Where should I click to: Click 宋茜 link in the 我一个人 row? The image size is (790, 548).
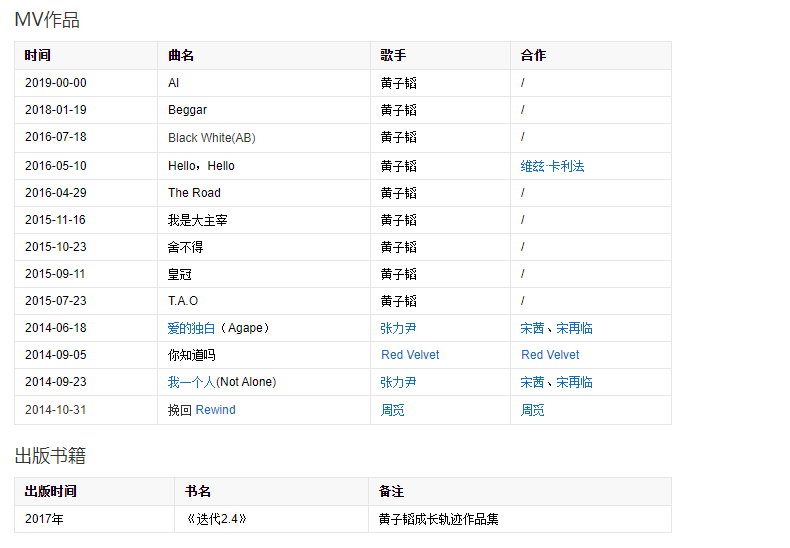coord(532,382)
